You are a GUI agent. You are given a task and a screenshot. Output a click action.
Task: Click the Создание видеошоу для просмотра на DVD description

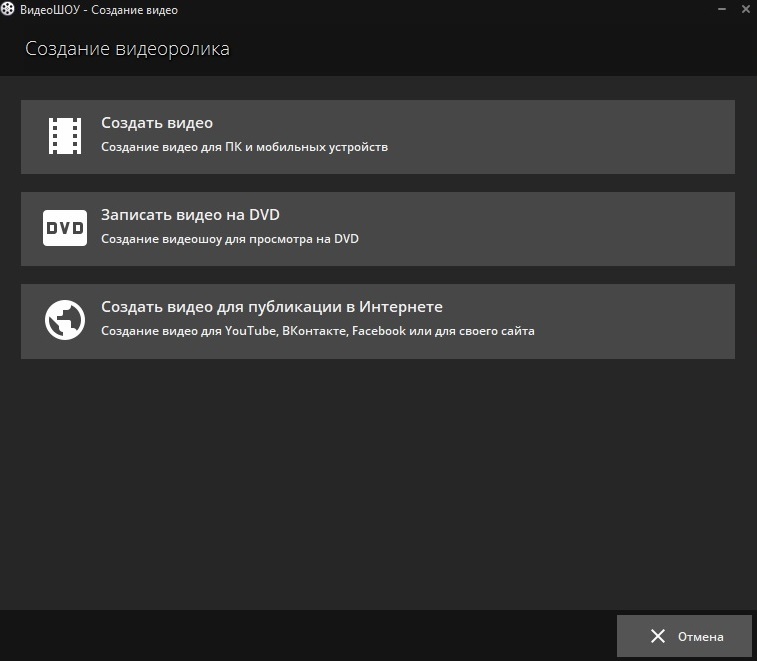point(230,239)
